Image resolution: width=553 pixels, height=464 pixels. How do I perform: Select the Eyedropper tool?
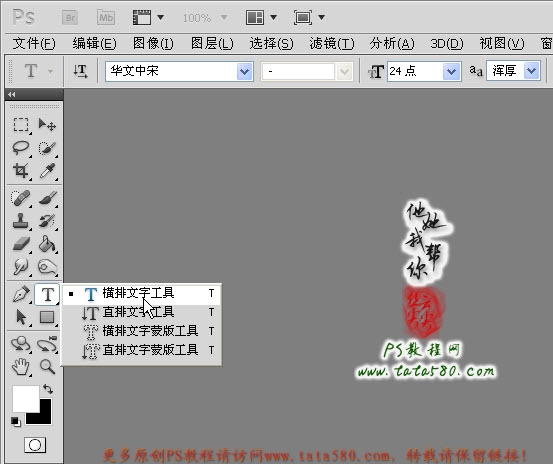[x=47, y=171]
